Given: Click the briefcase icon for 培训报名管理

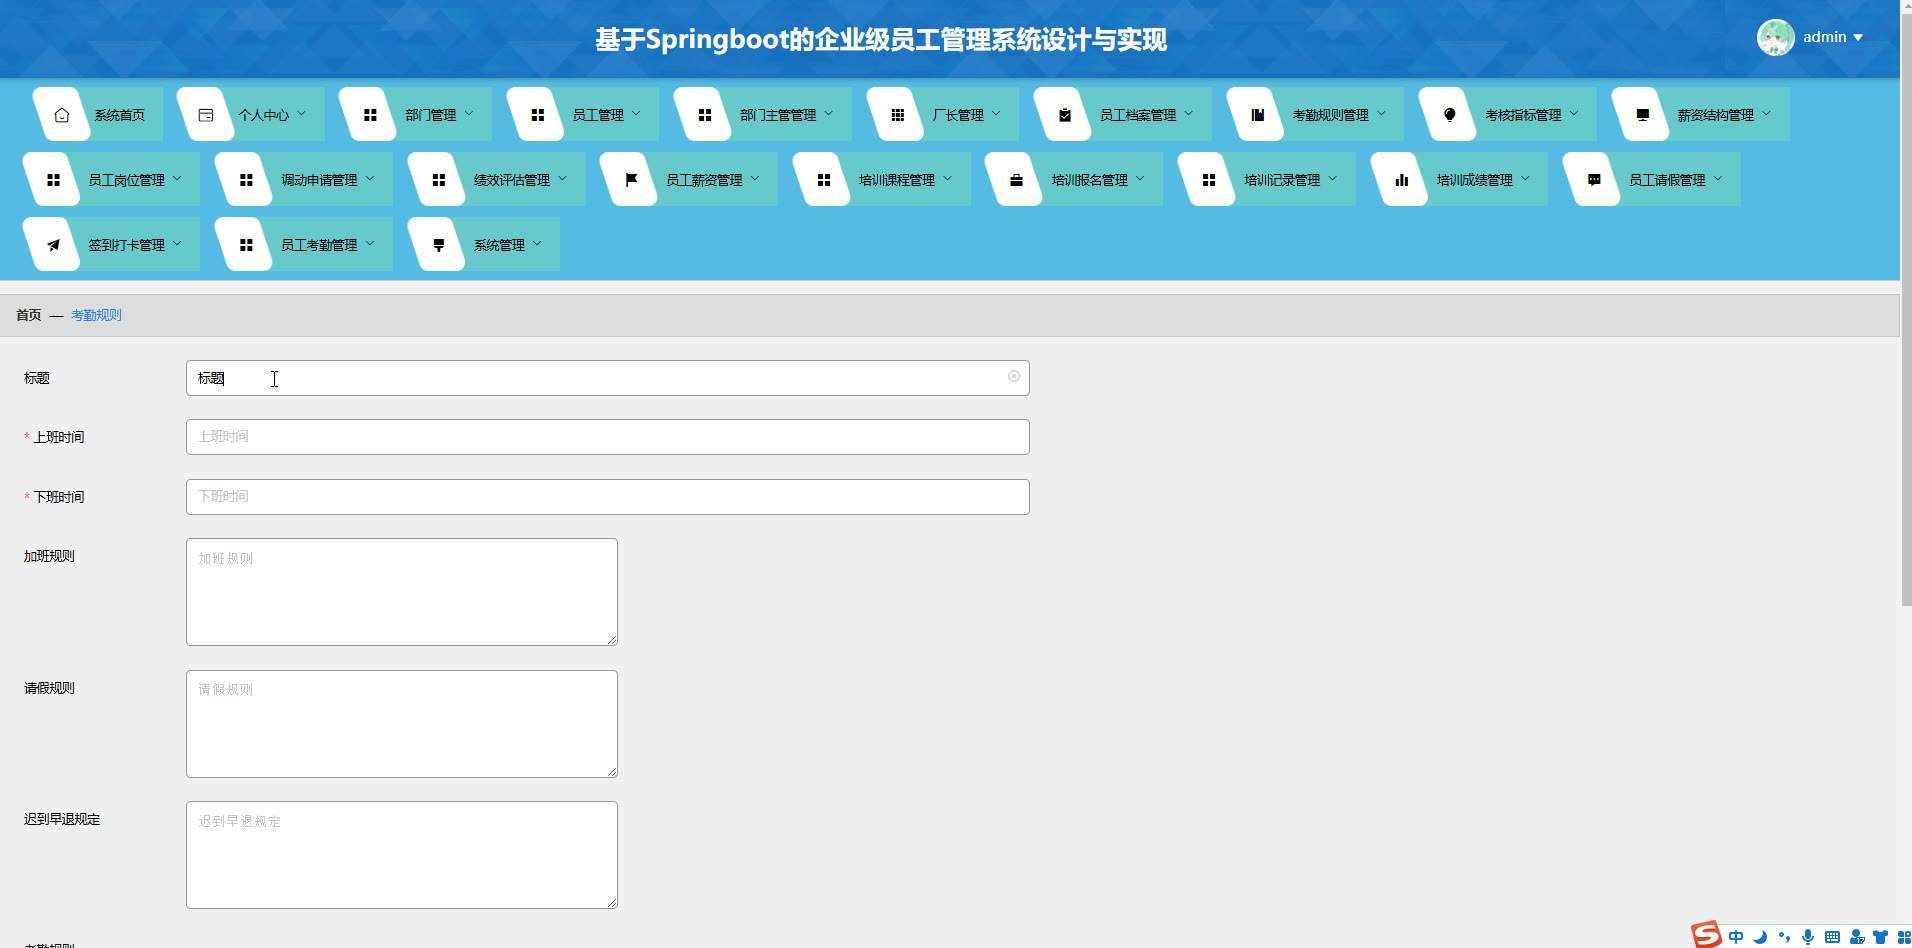Looking at the screenshot, I should coord(1017,180).
